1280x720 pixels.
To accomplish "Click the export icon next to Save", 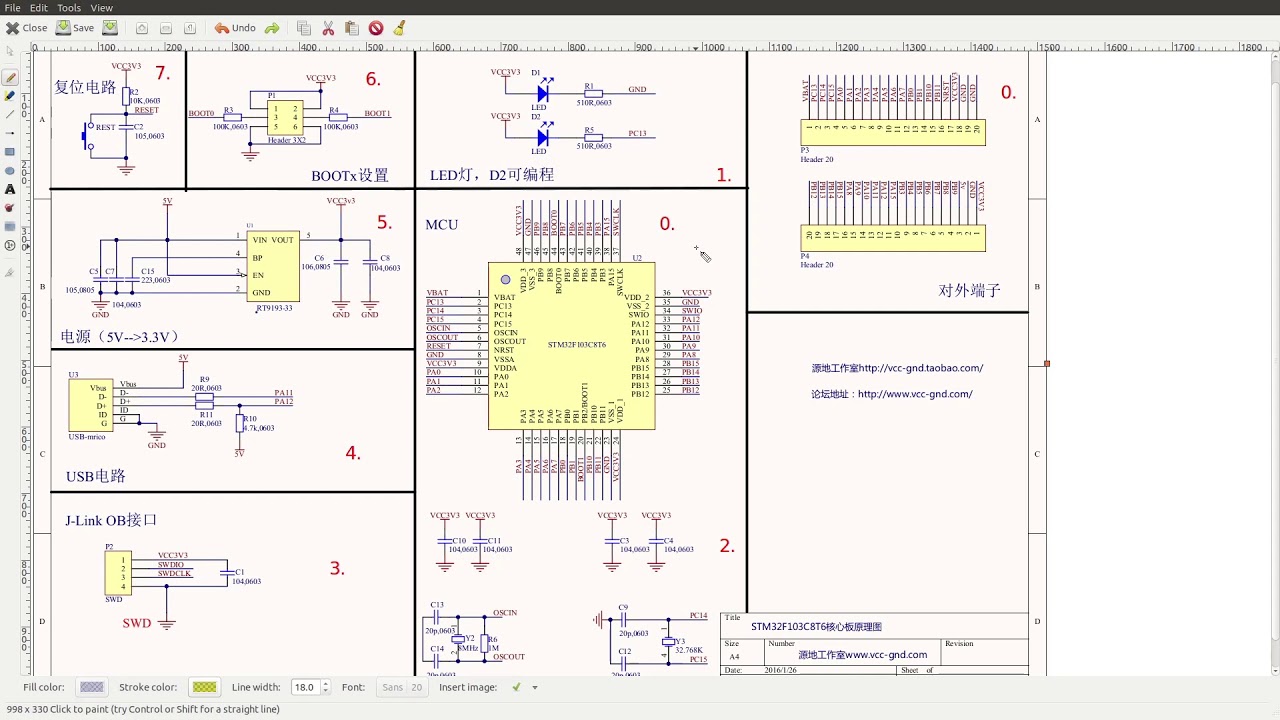I will (109, 28).
